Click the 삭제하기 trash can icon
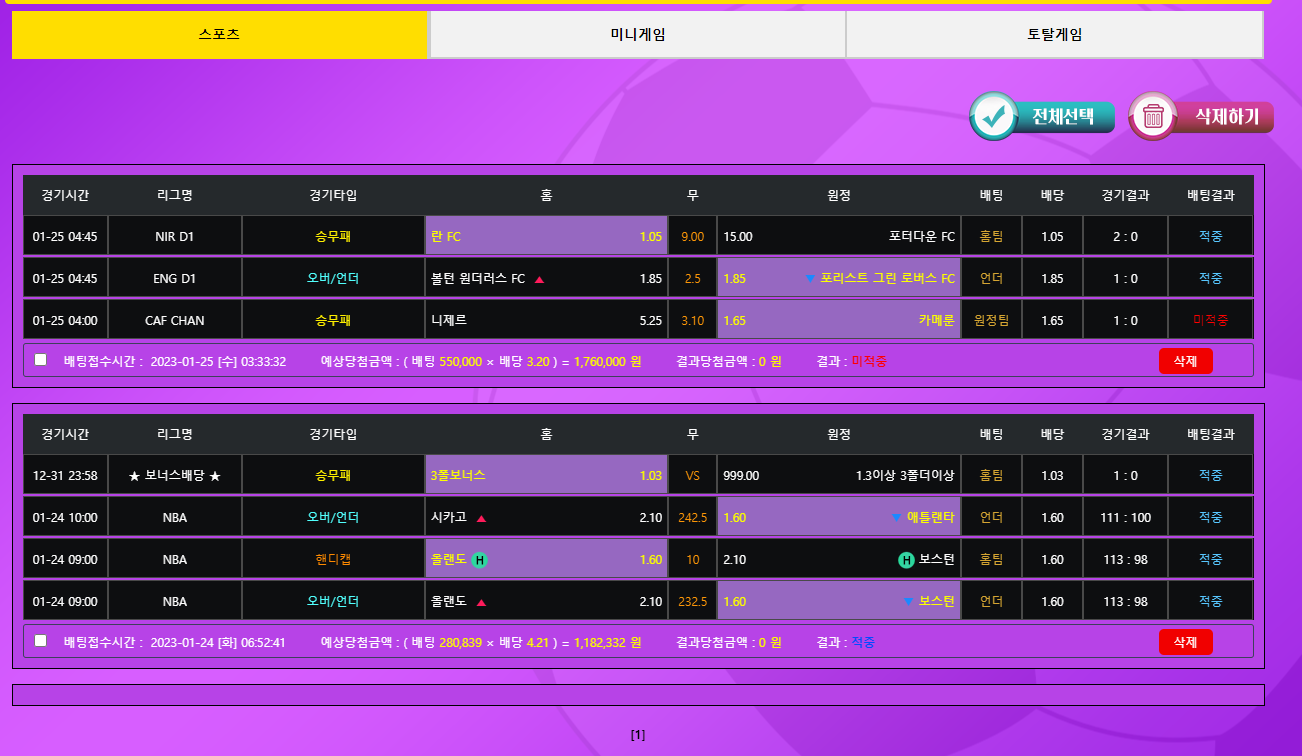Image resolution: width=1302 pixels, height=756 pixels. [x=1153, y=117]
